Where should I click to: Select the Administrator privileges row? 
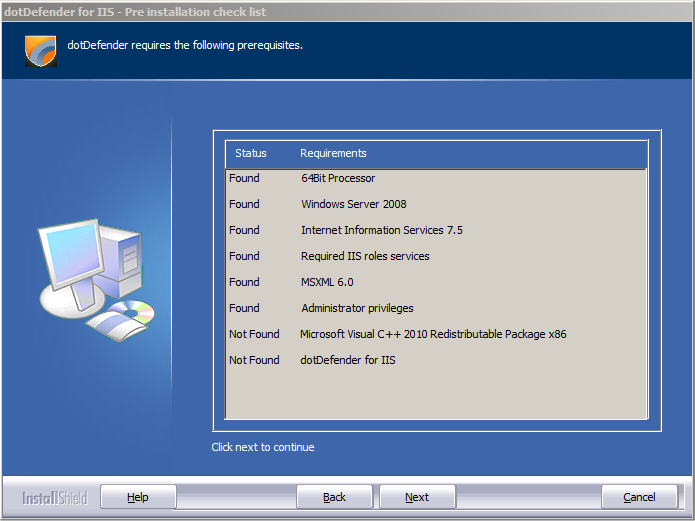[x=357, y=308]
